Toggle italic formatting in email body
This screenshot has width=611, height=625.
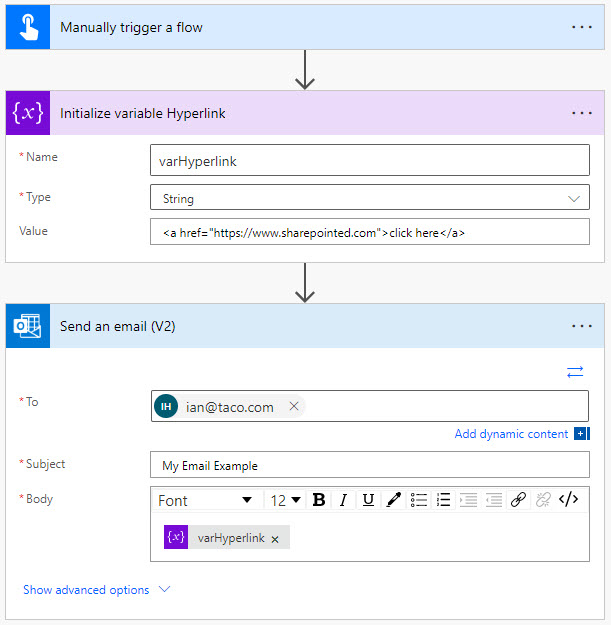pos(343,499)
